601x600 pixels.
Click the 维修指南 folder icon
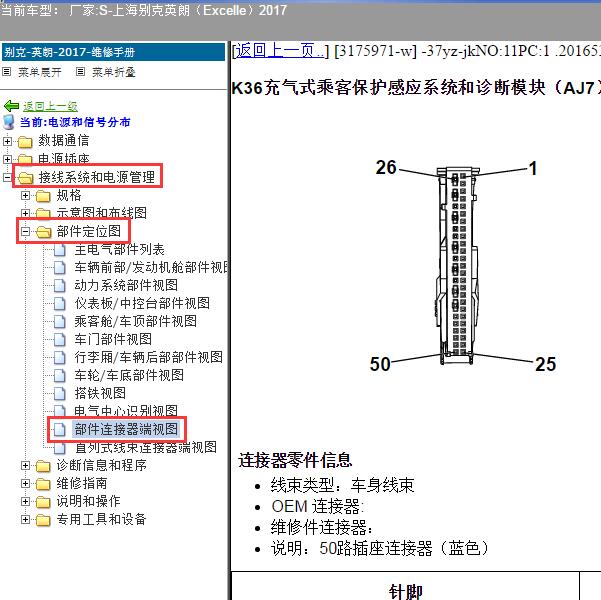pyautogui.click(x=43, y=484)
